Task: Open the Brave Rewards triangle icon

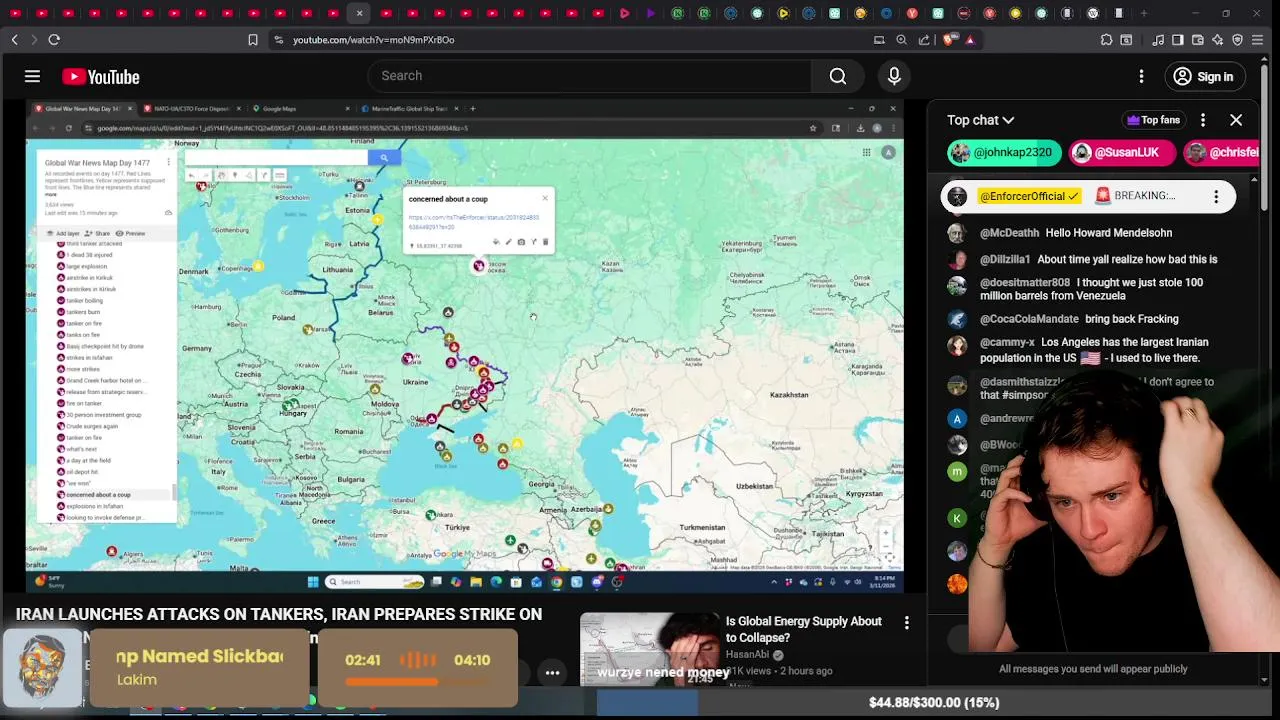Action: coord(970,40)
